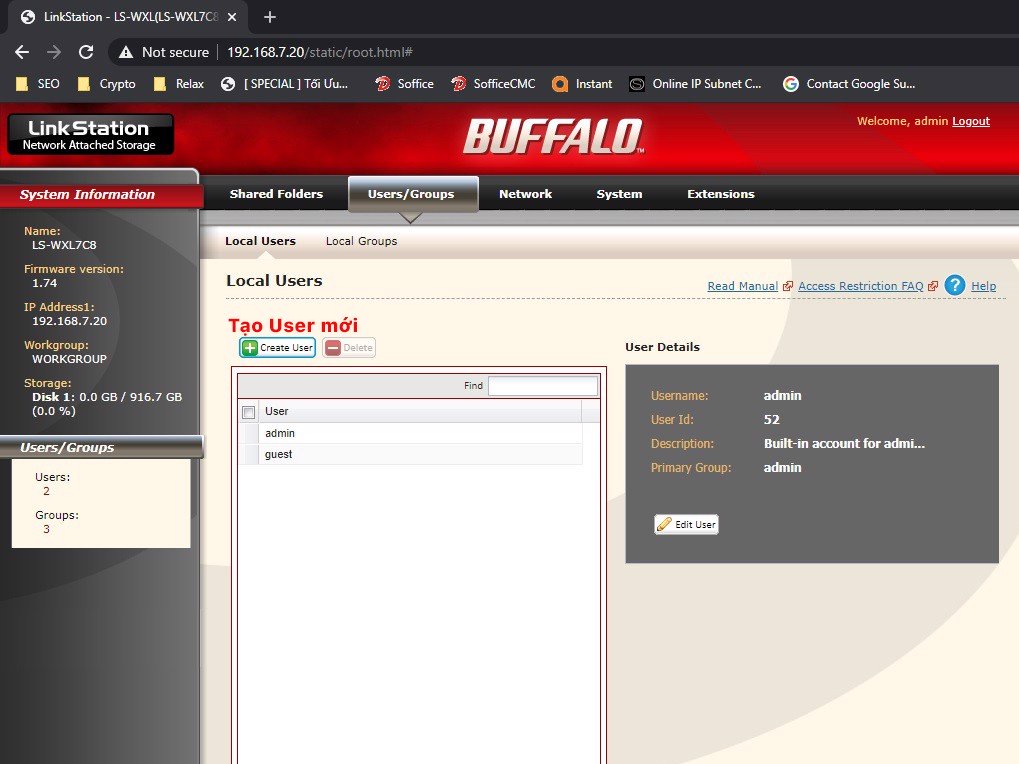The image size is (1019, 764).
Task: Close the LinkStation browser tab
Action: coord(232,17)
